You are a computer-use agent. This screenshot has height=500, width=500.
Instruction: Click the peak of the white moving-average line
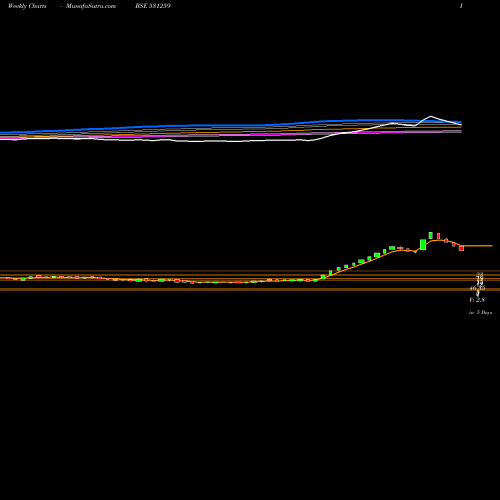431,116
